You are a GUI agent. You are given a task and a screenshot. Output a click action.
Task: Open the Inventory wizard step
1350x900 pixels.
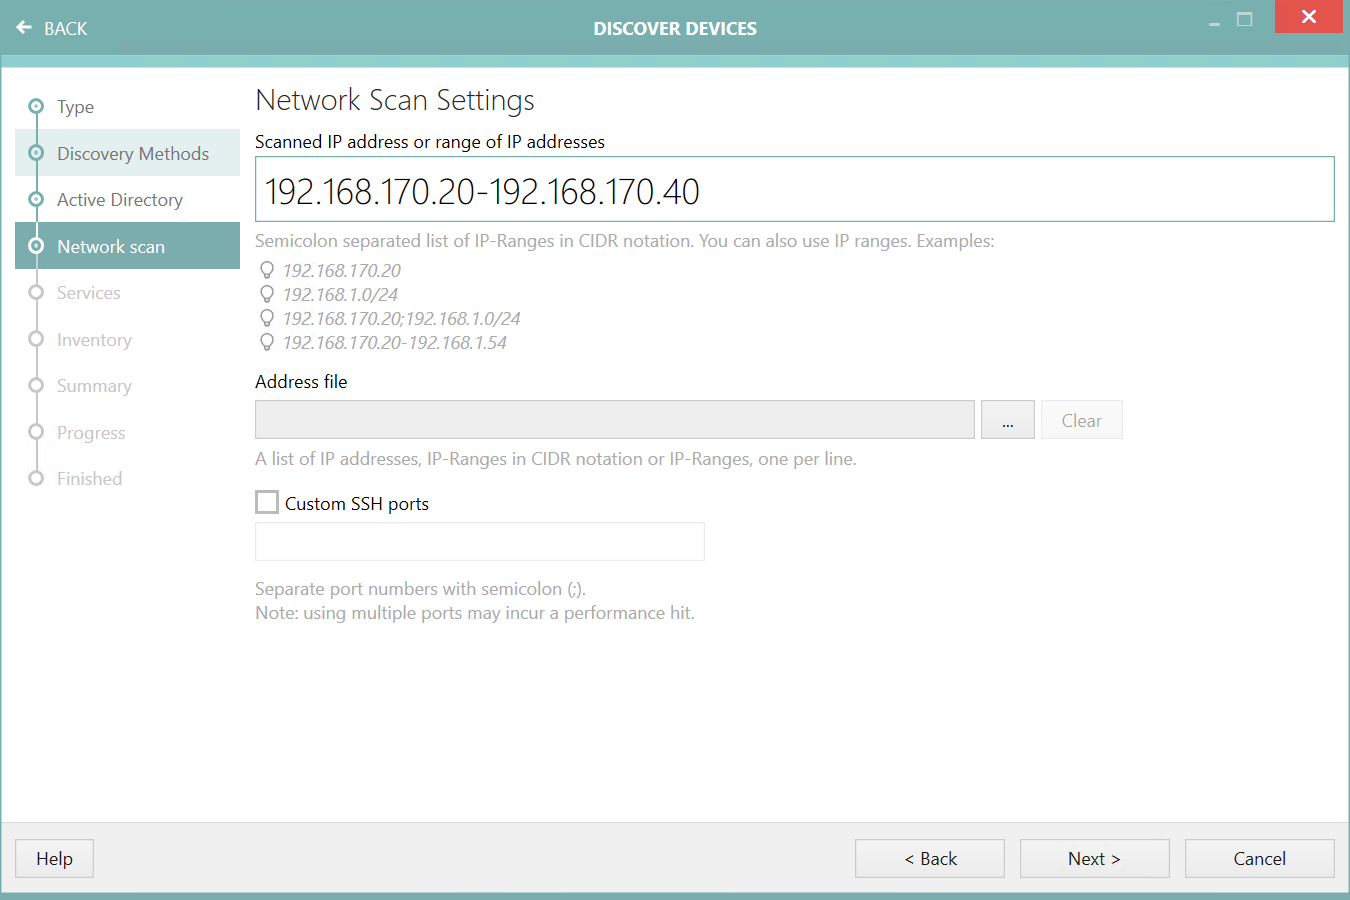pos(94,339)
